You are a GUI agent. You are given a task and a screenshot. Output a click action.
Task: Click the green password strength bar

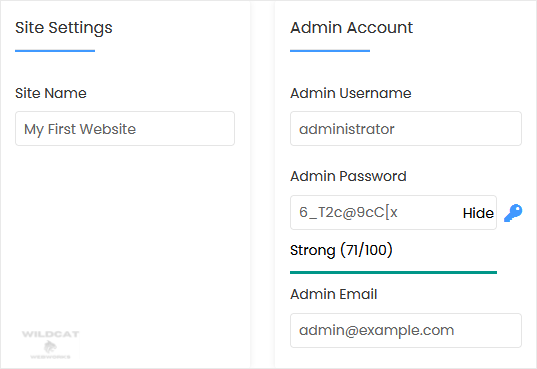pyautogui.click(x=393, y=272)
